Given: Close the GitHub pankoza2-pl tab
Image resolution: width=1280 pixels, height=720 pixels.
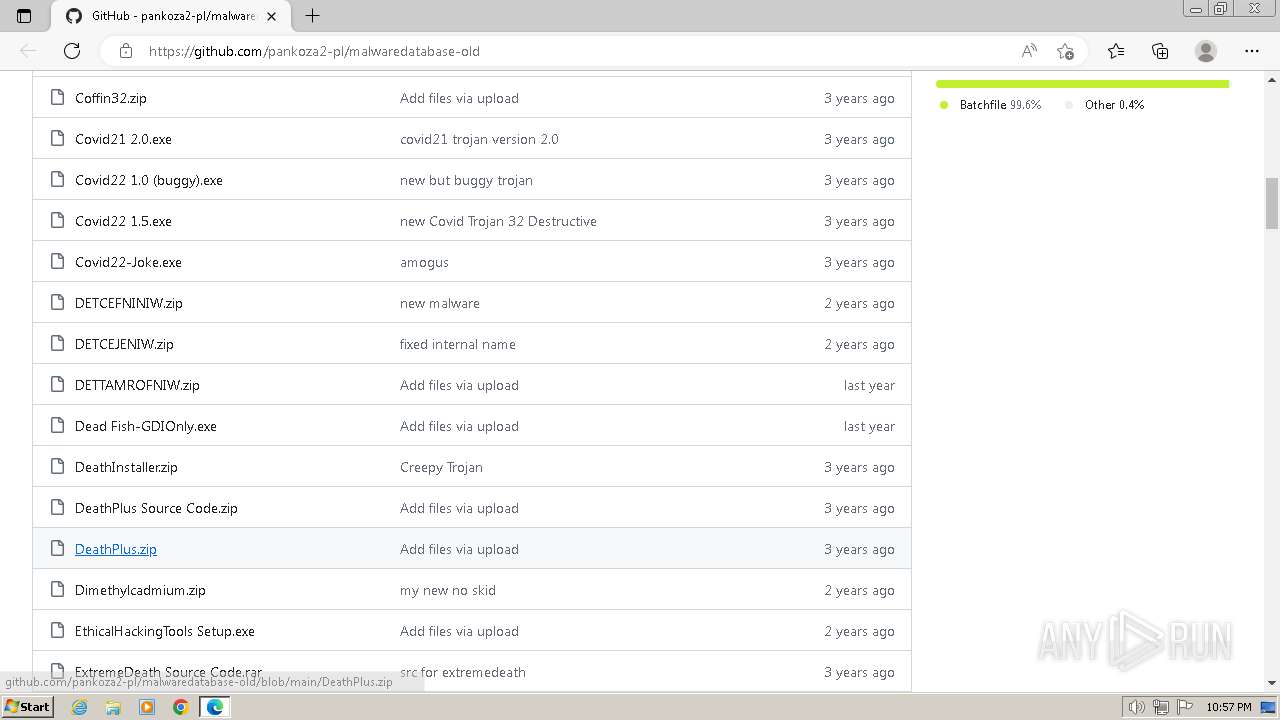Looking at the screenshot, I should (x=271, y=16).
